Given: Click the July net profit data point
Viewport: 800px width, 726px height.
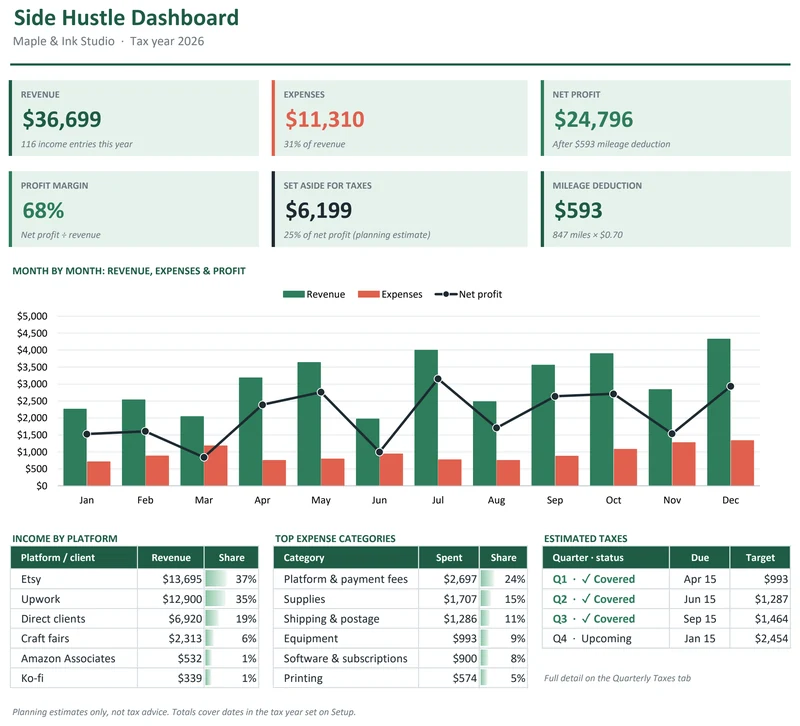Looking at the screenshot, I should click(438, 379).
